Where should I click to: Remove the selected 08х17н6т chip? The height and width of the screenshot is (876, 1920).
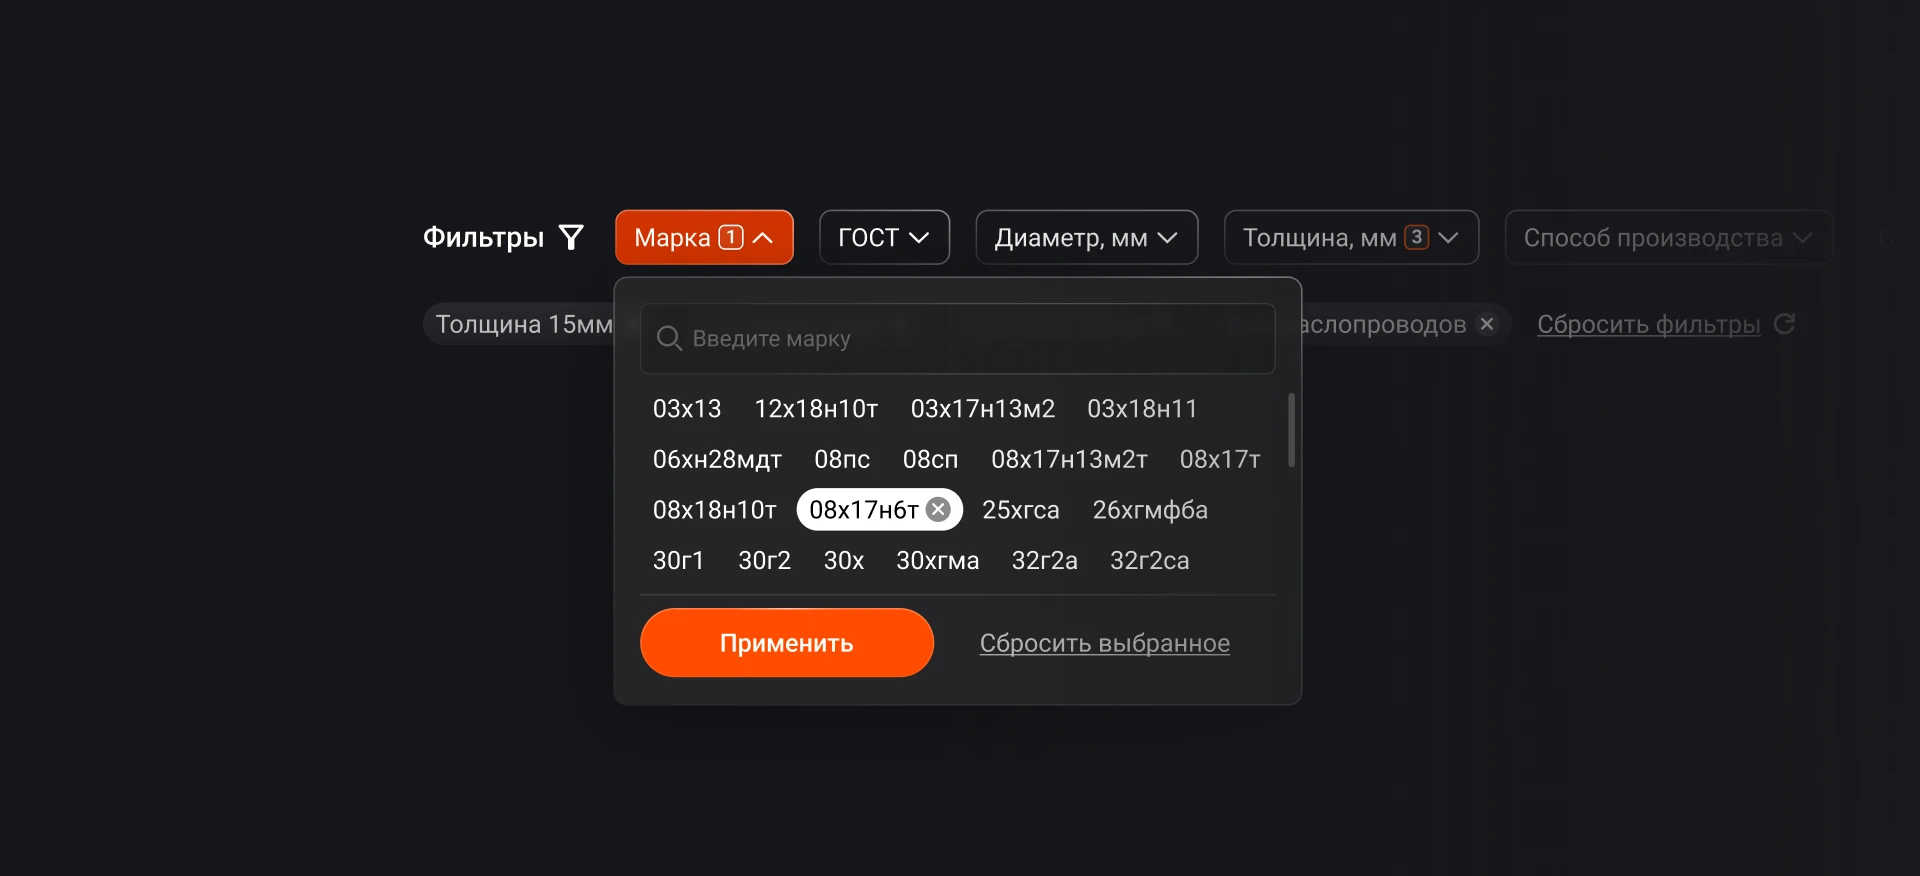(x=938, y=510)
